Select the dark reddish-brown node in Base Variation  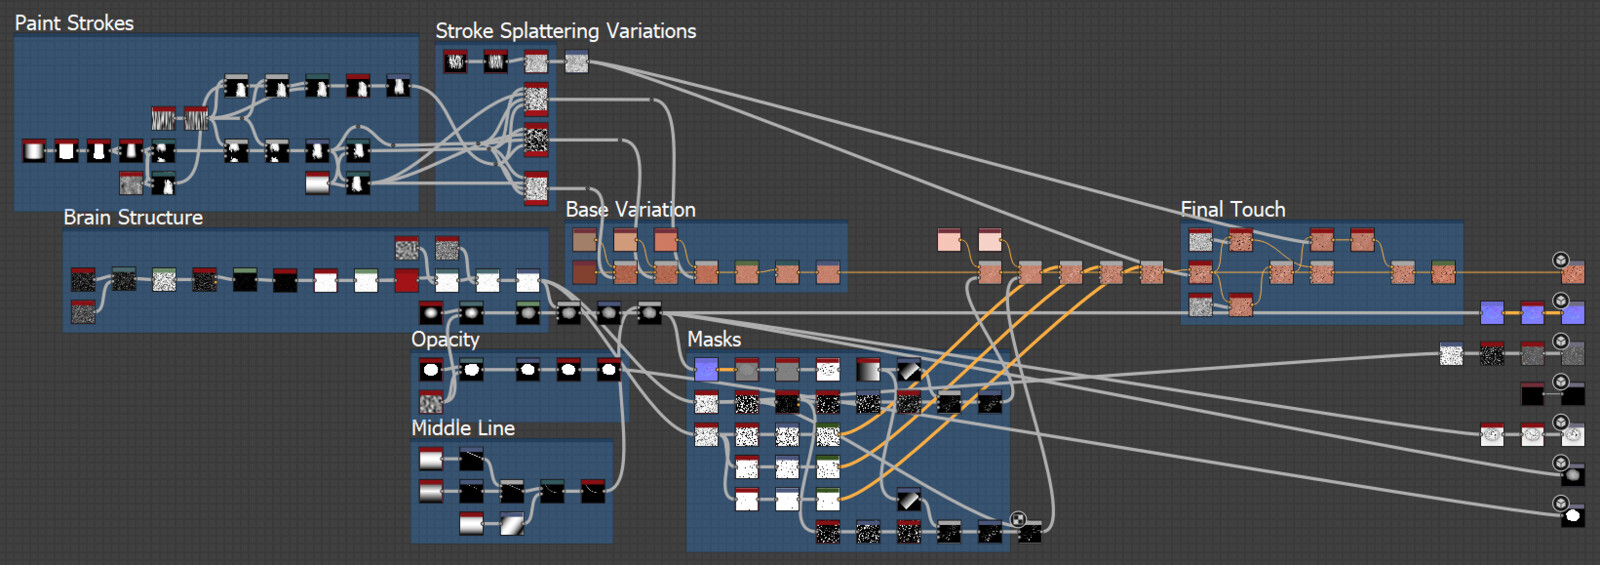click(x=584, y=271)
